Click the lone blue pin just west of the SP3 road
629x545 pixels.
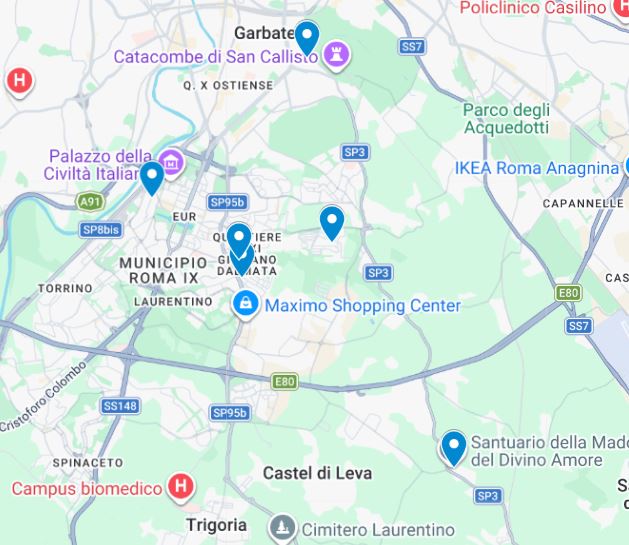click(x=332, y=223)
